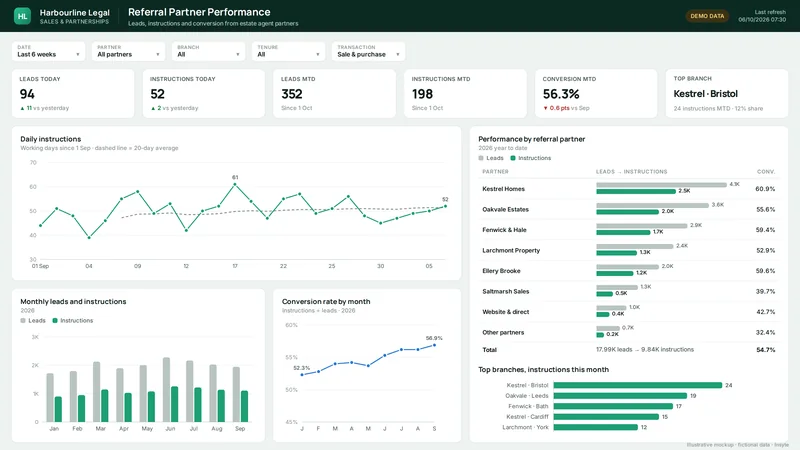Select the Fenwick & Hale partner row
800x450 pixels.
[x=629, y=230]
